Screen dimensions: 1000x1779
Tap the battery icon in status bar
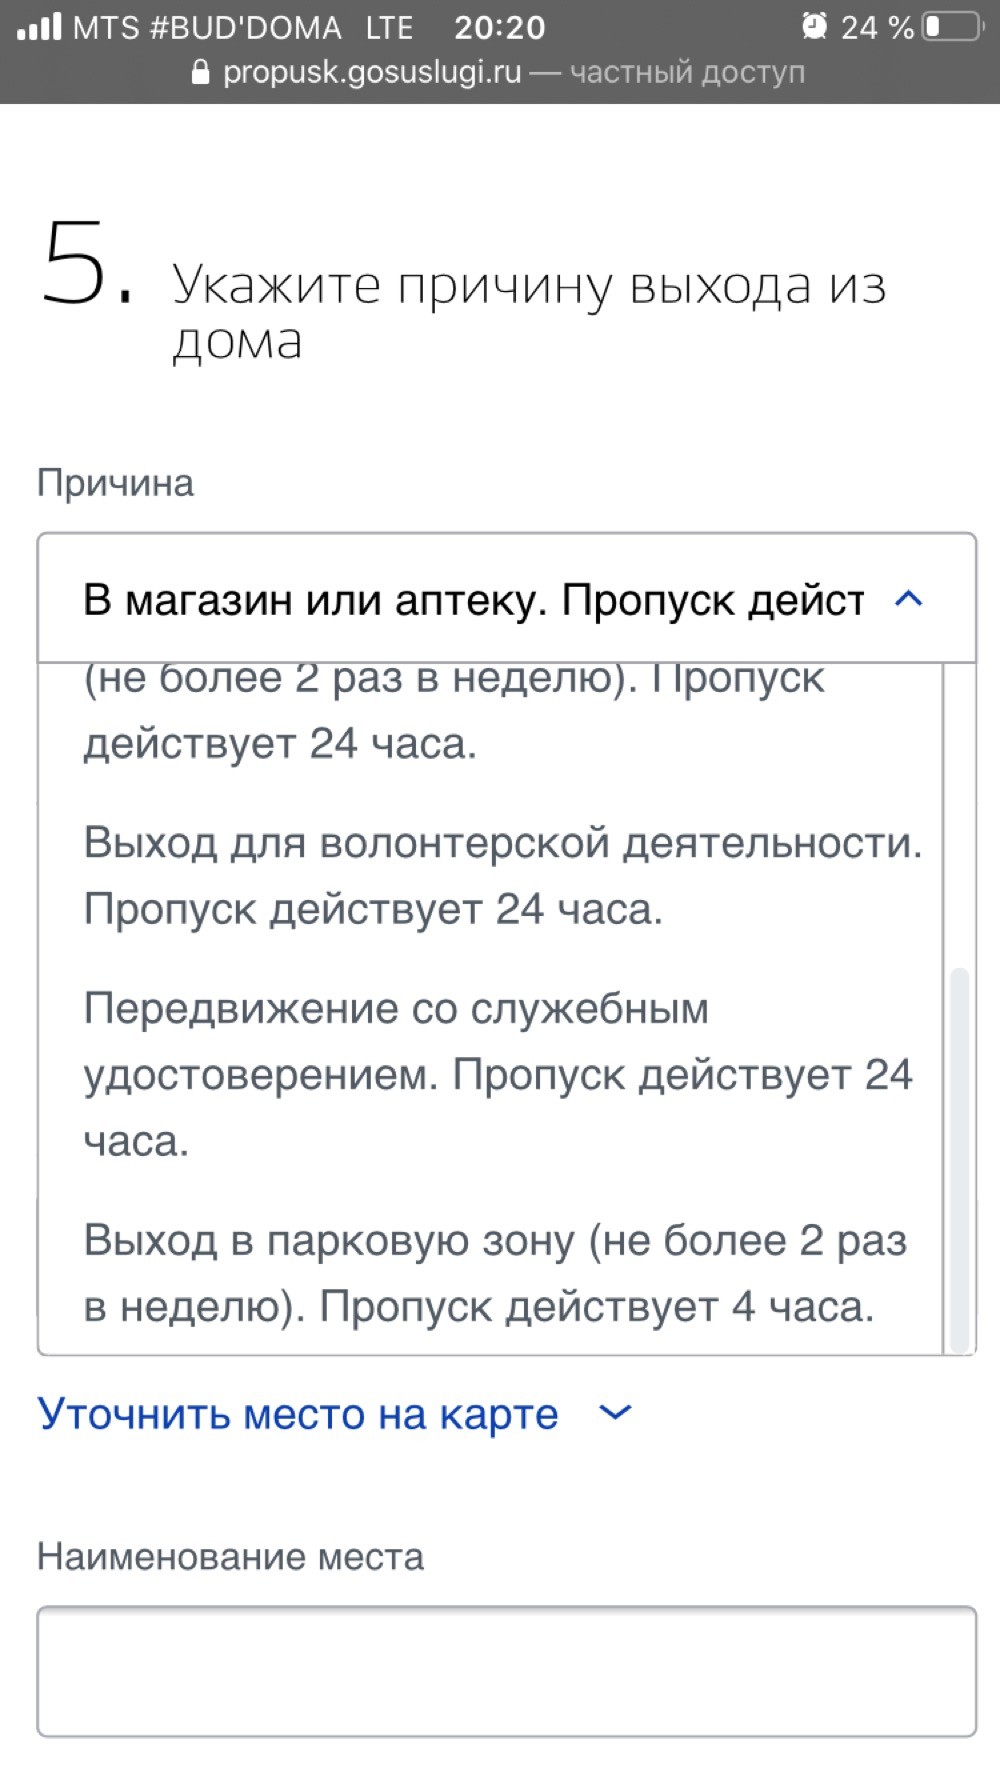[x=954, y=27]
